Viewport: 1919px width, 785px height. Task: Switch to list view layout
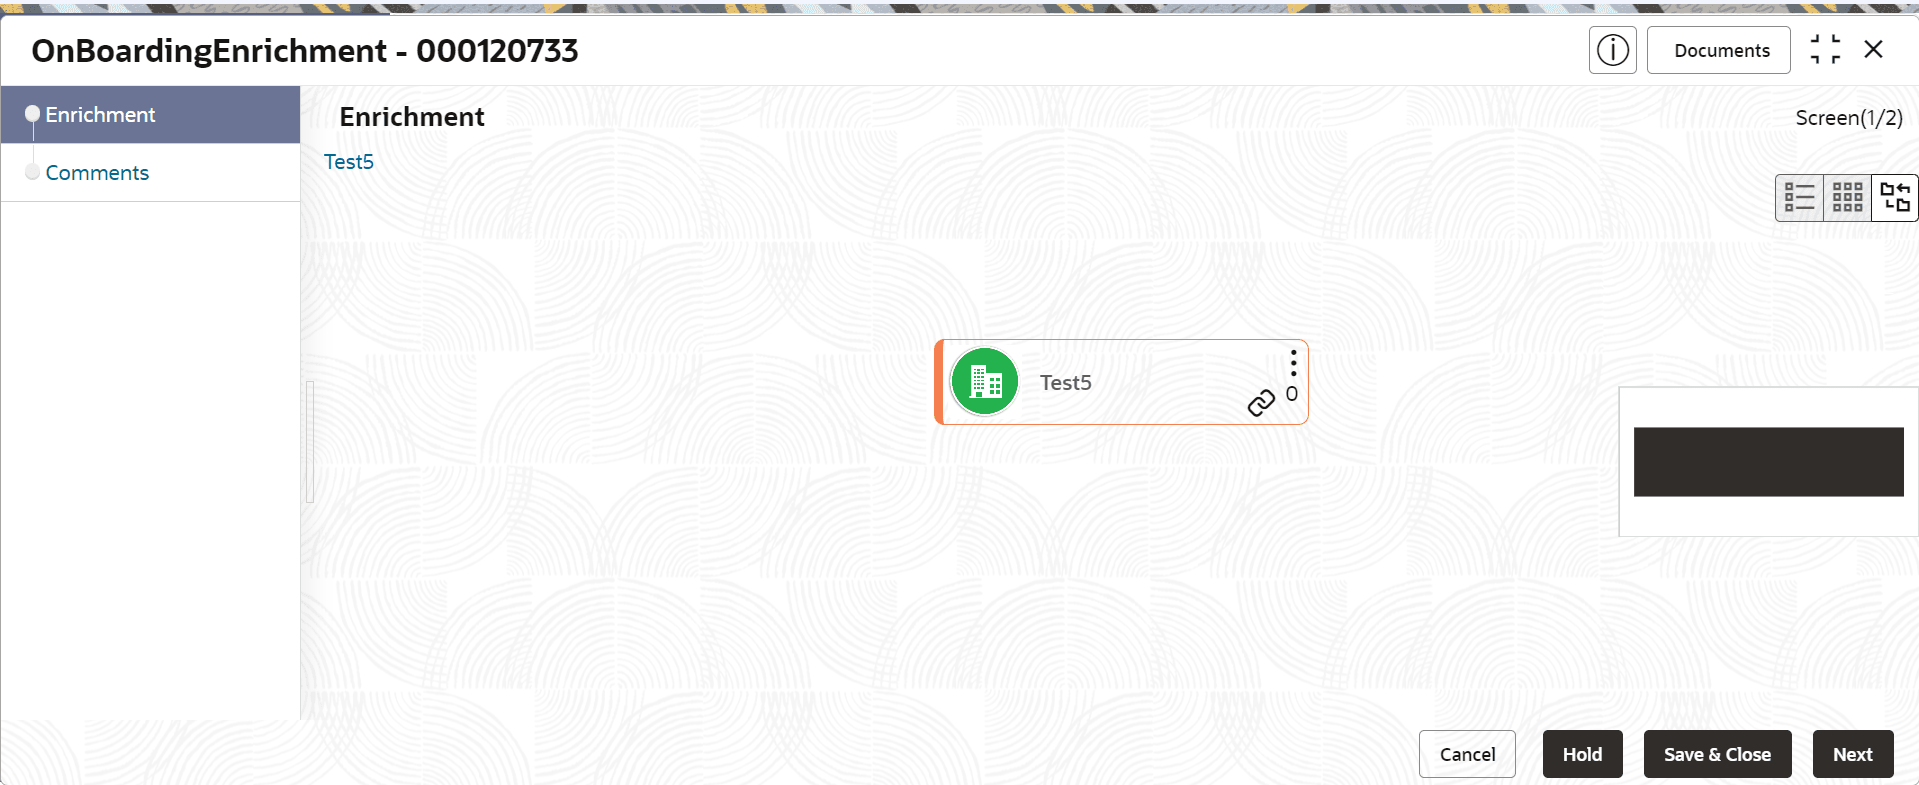tap(1799, 197)
